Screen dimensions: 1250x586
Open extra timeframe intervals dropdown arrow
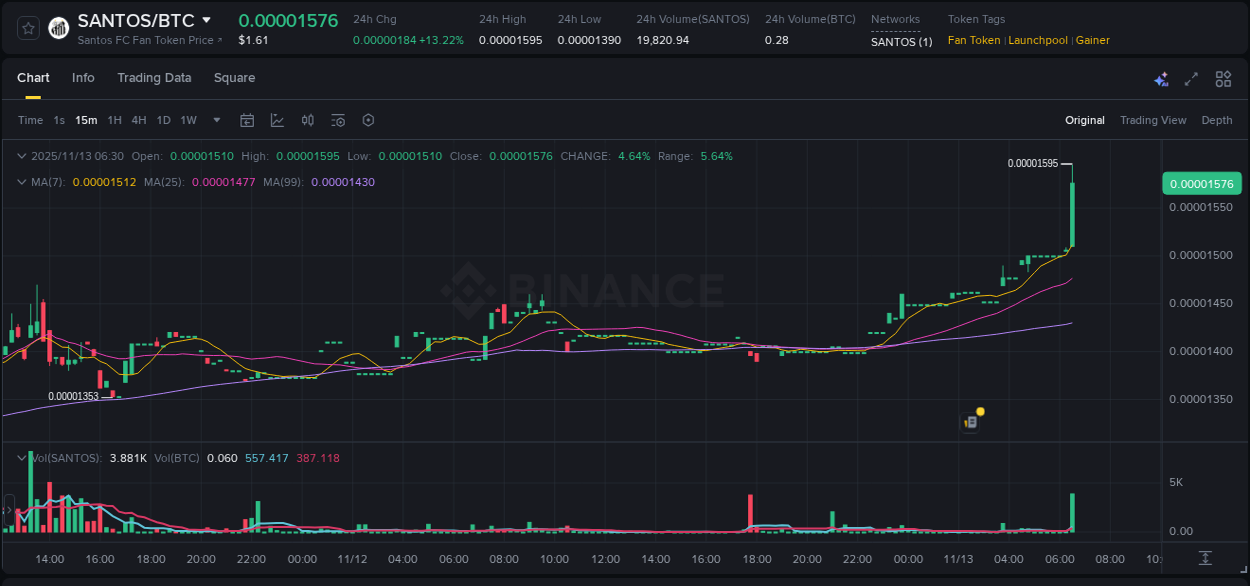click(215, 120)
